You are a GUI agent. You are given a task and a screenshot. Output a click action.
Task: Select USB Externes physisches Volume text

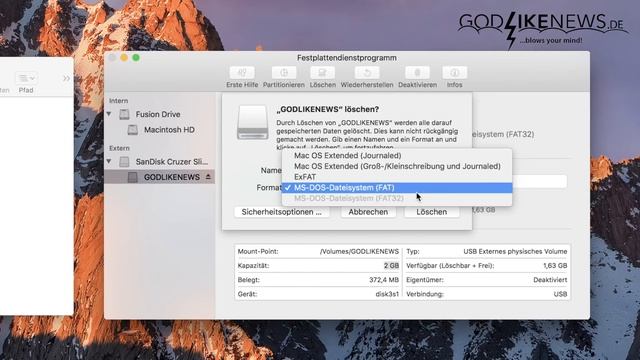point(515,251)
